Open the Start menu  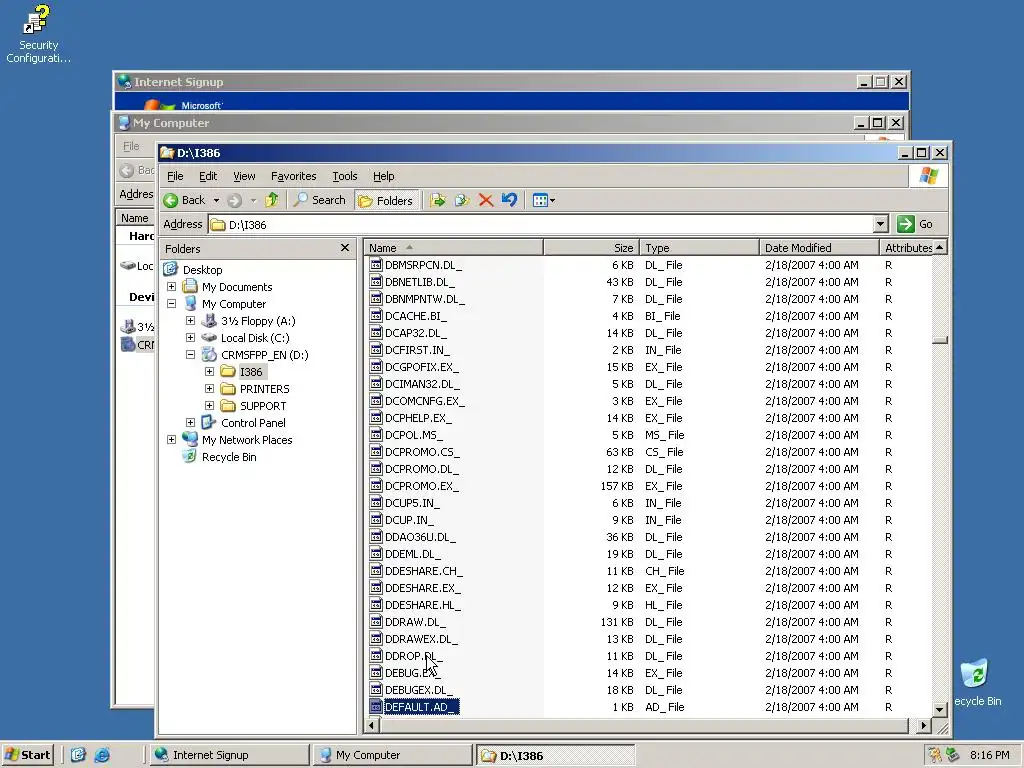pyautogui.click(x=28, y=755)
